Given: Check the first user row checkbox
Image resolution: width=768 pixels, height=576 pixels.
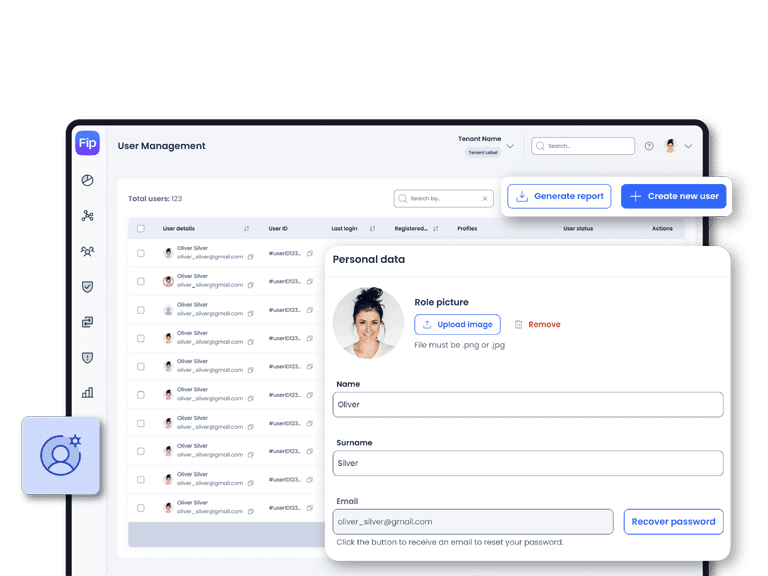Looking at the screenshot, I should pos(141,253).
